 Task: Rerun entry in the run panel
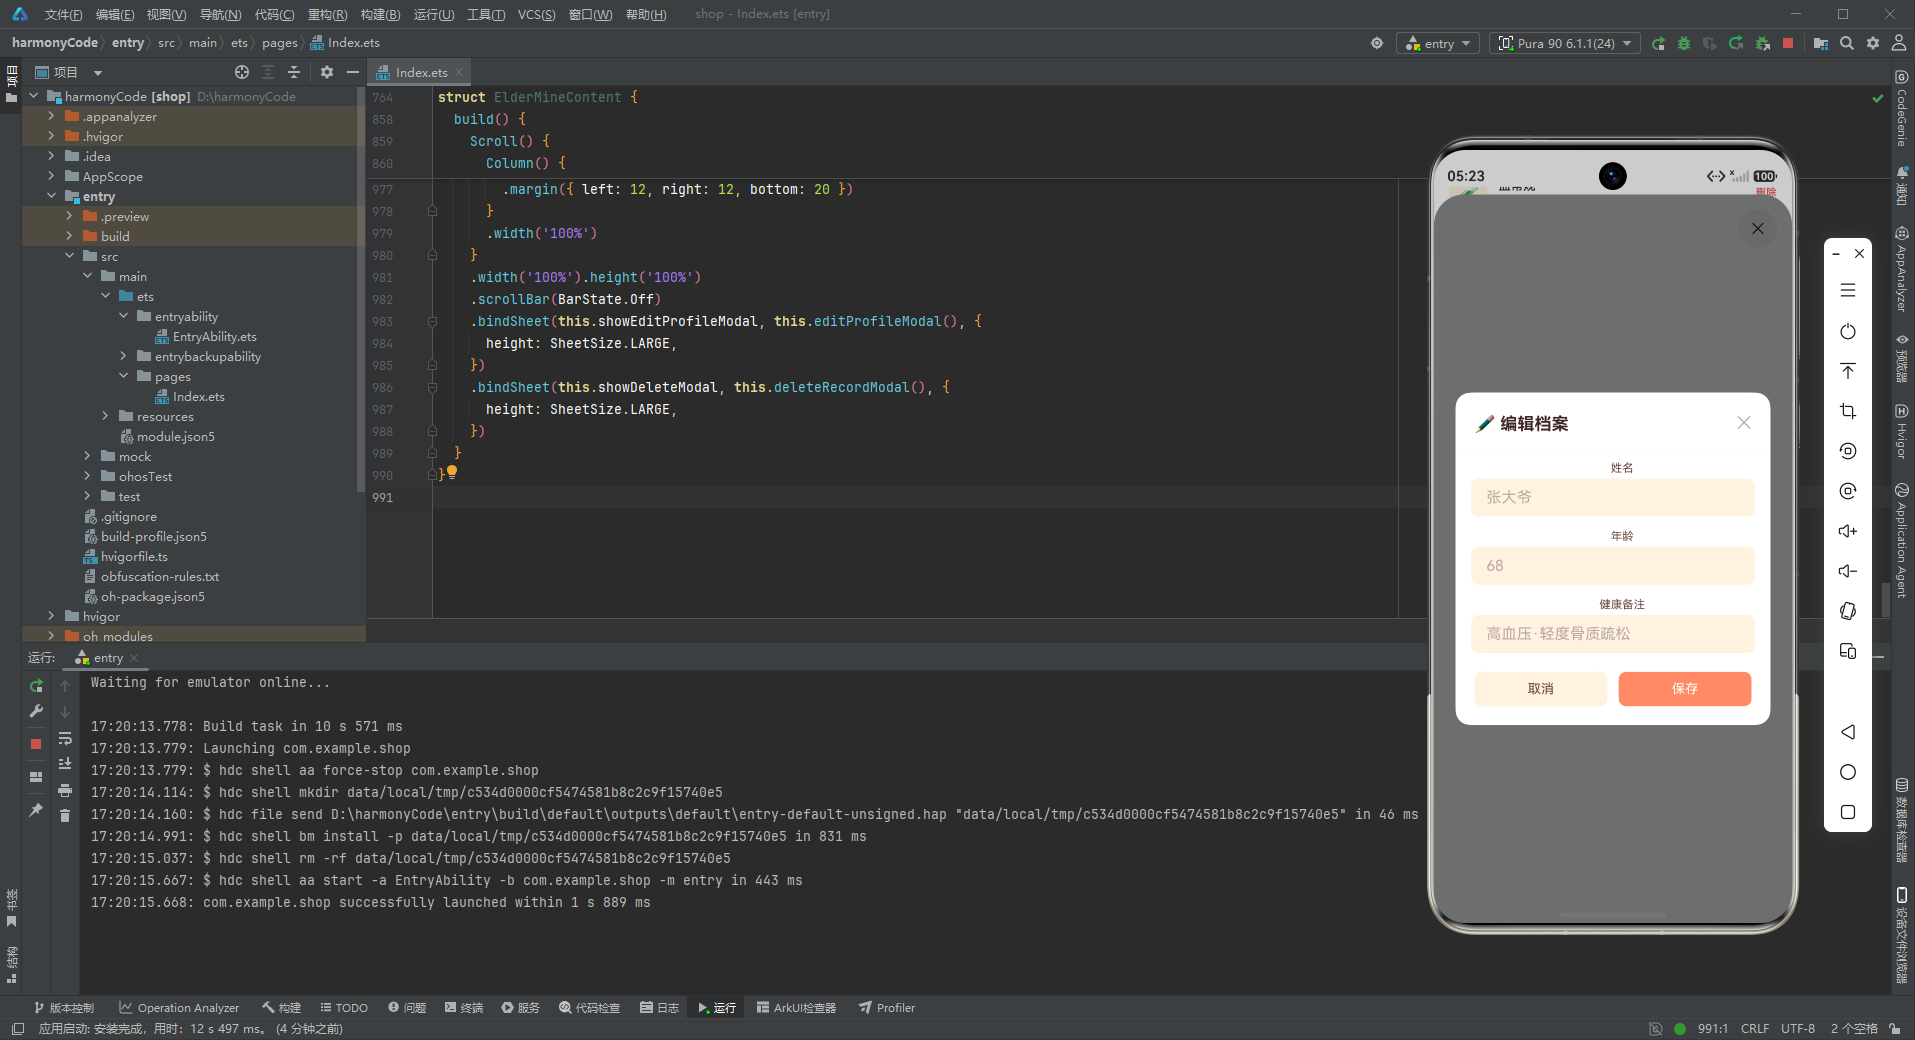tap(36, 686)
